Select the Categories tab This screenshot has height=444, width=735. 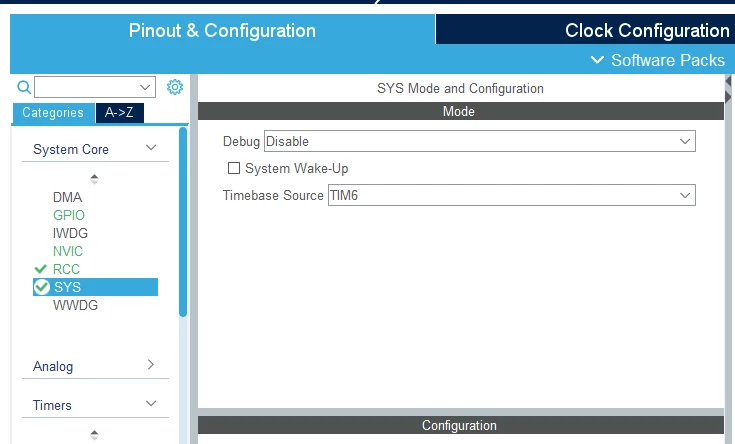point(53,113)
